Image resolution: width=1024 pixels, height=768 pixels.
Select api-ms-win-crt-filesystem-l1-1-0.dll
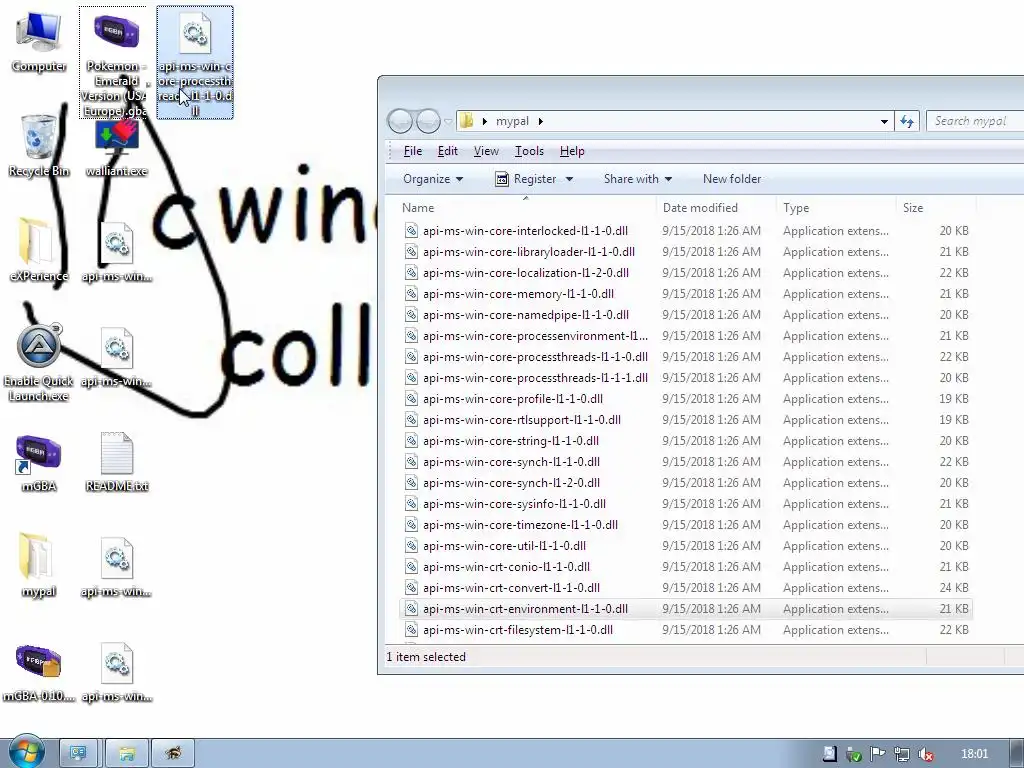[686, 630]
